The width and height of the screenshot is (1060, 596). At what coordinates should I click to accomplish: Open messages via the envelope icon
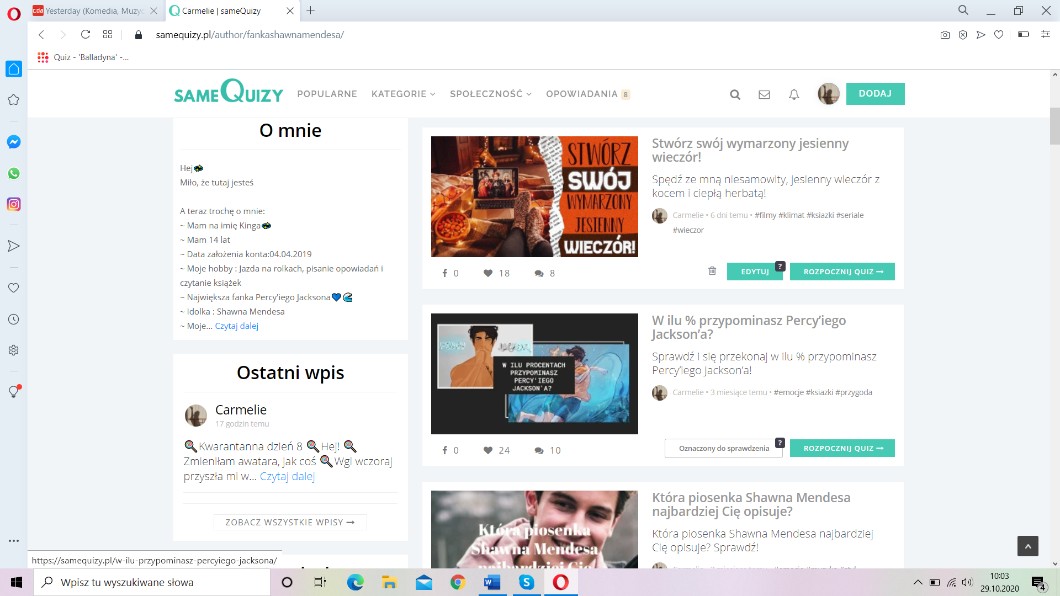(764, 95)
